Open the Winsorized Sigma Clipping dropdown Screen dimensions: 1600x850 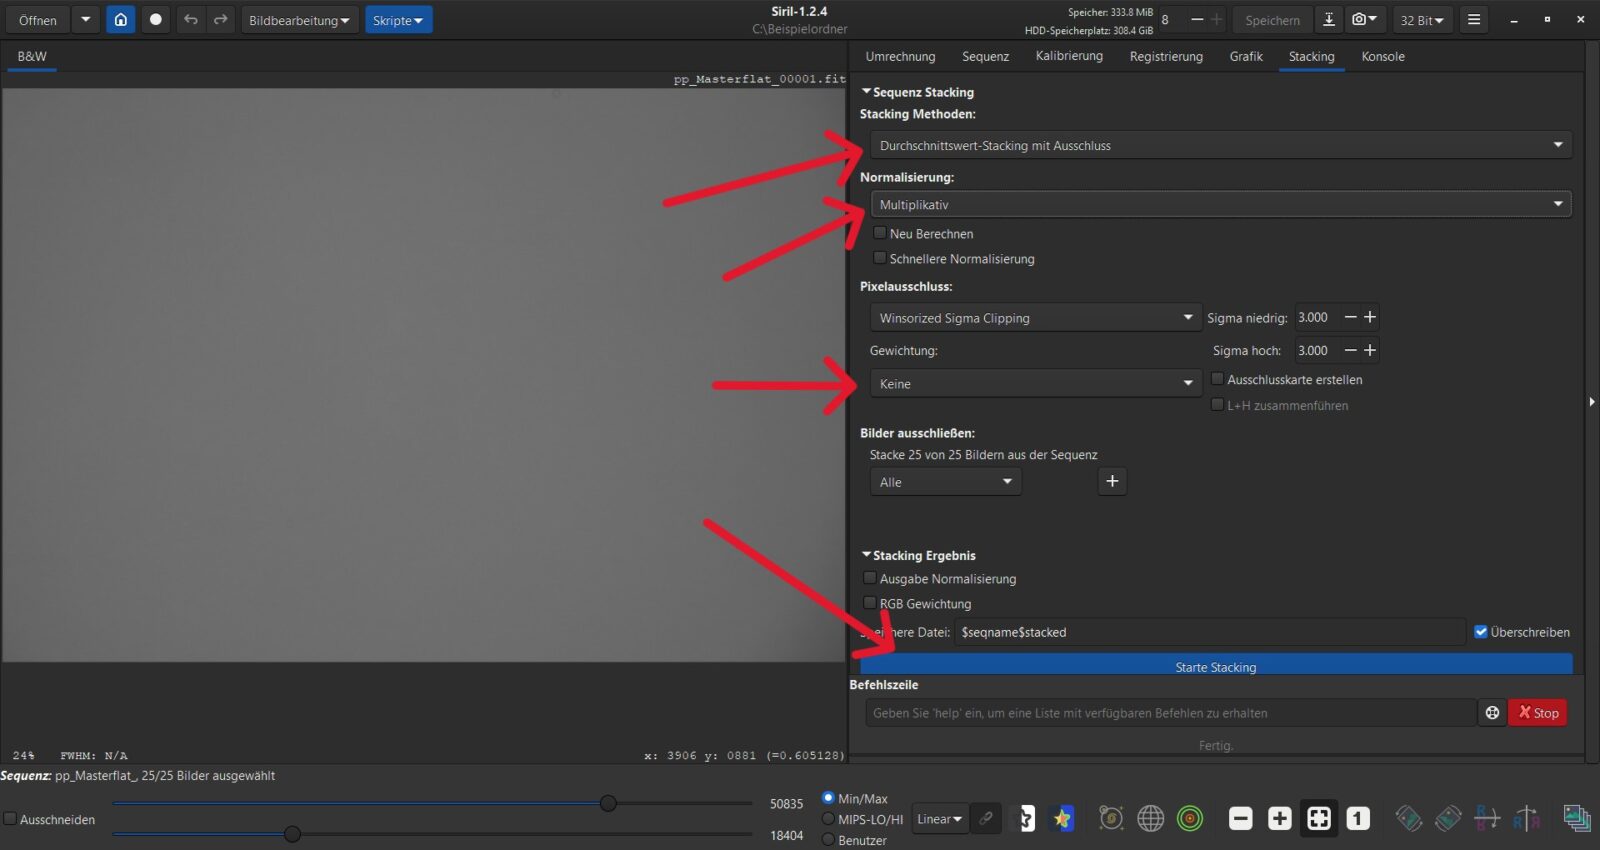pyautogui.click(x=1035, y=318)
